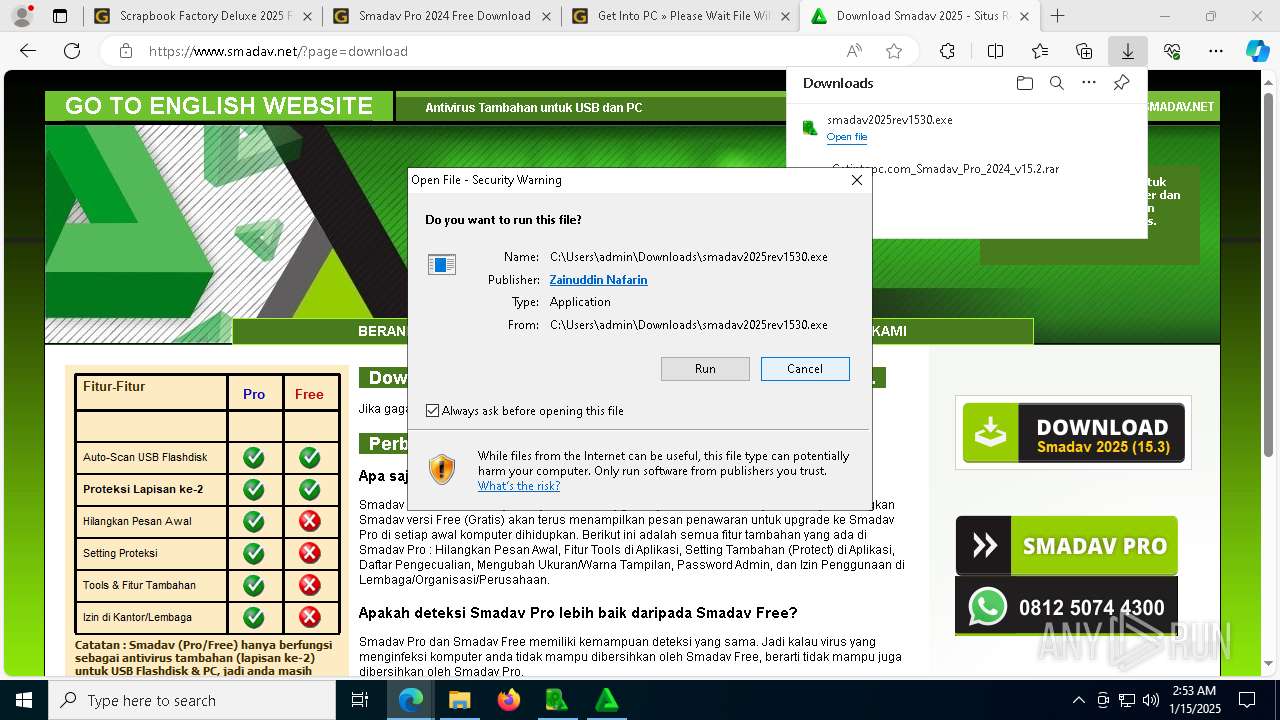Click GO TO ENGLISH WEBSITE banner

(x=218, y=106)
